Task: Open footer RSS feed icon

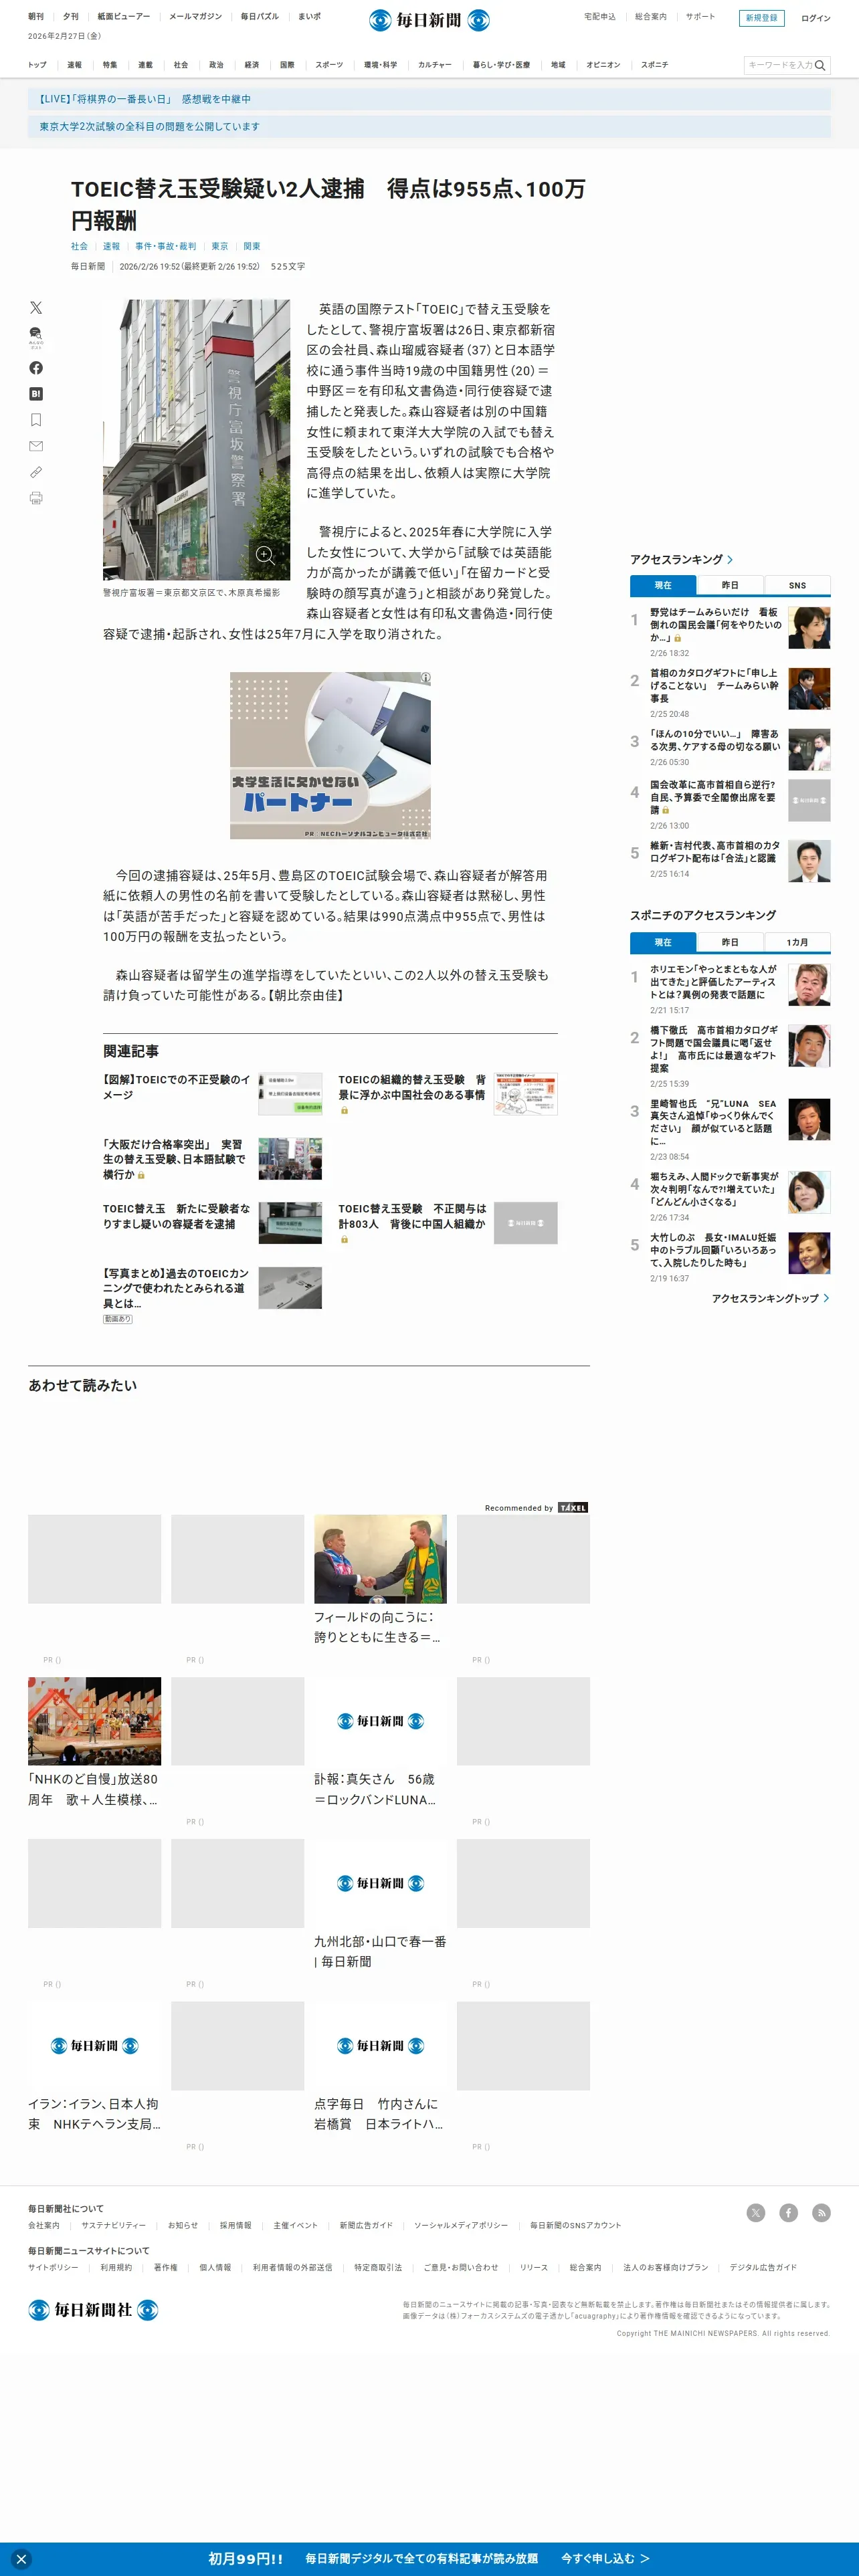Action: point(821,2213)
